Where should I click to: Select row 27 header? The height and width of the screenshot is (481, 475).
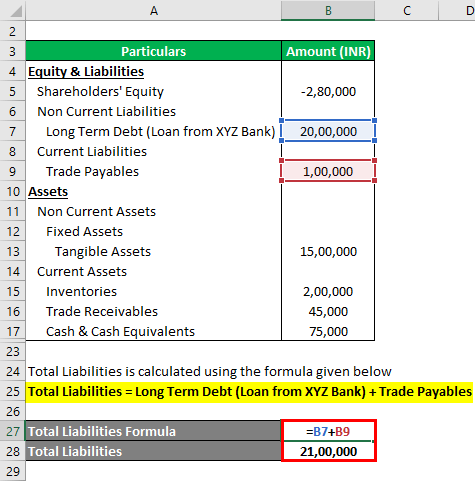pos(13,431)
